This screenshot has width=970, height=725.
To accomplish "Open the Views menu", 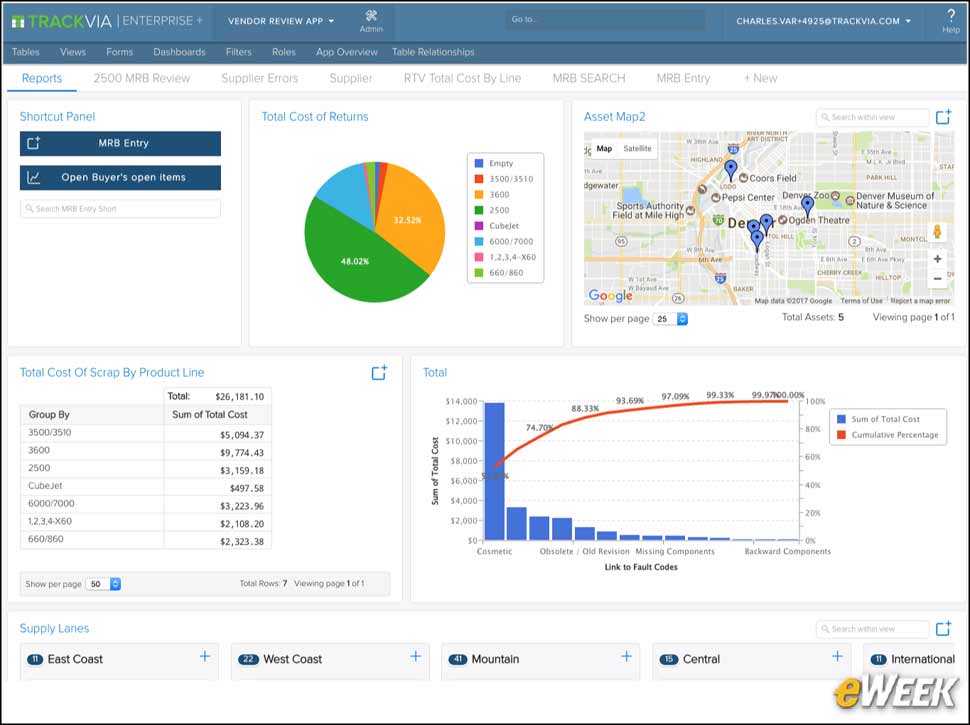I will [73, 52].
